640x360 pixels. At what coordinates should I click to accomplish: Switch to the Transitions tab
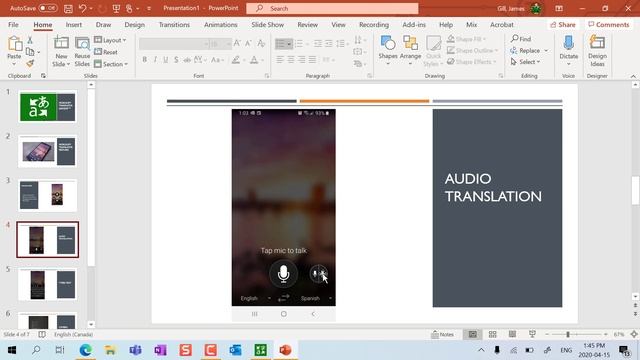tap(174, 24)
